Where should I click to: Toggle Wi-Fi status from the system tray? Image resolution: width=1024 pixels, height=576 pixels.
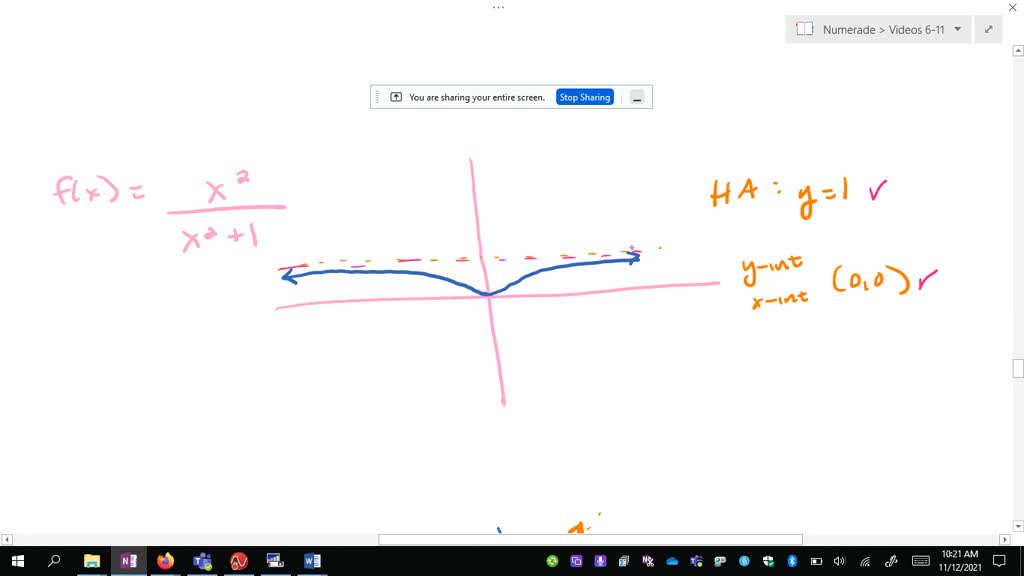865,561
